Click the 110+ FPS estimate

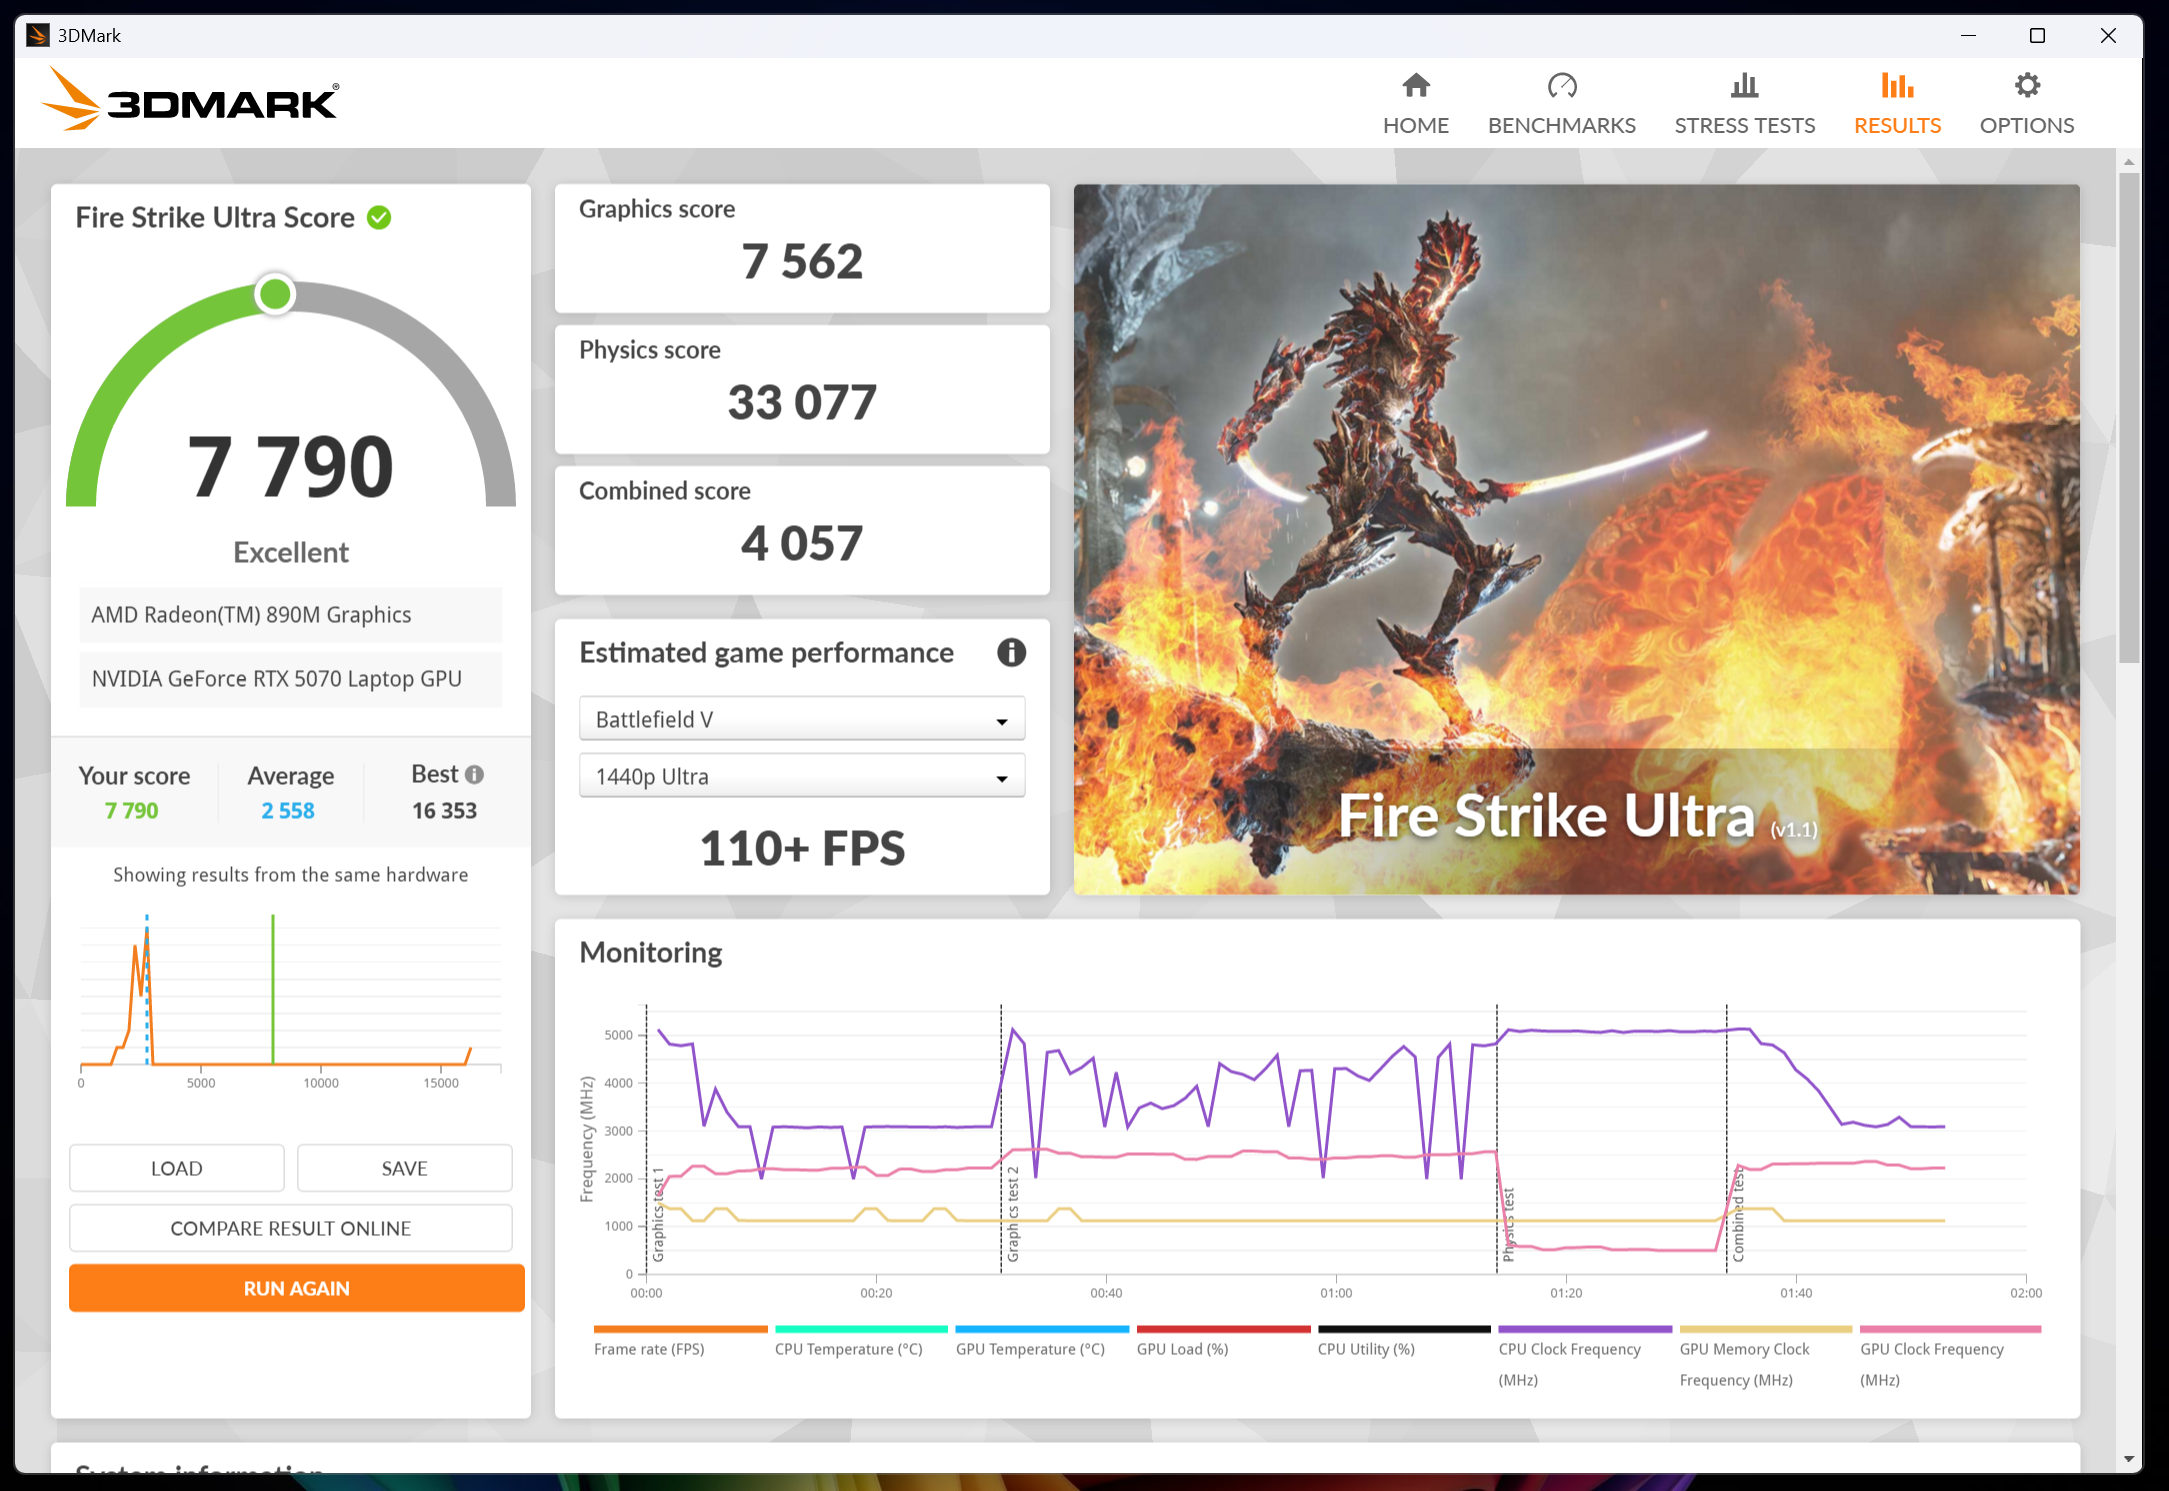click(802, 849)
